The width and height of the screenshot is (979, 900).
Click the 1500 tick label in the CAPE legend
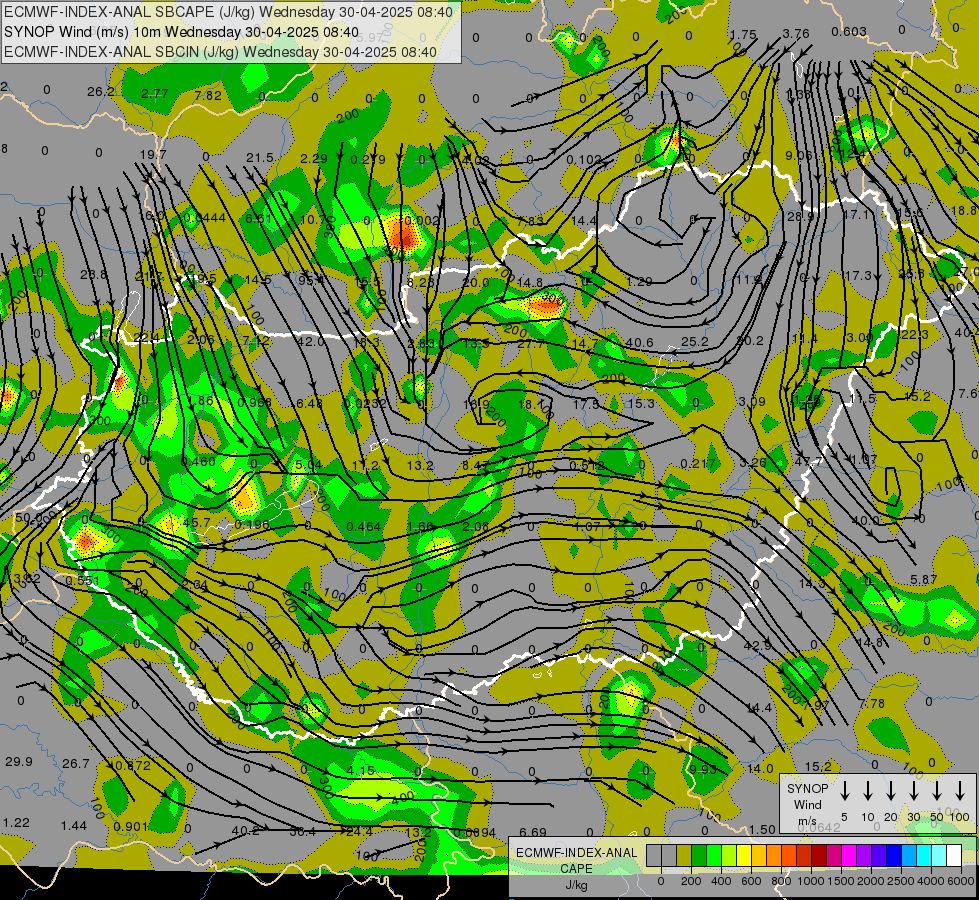(x=841, y=881)
